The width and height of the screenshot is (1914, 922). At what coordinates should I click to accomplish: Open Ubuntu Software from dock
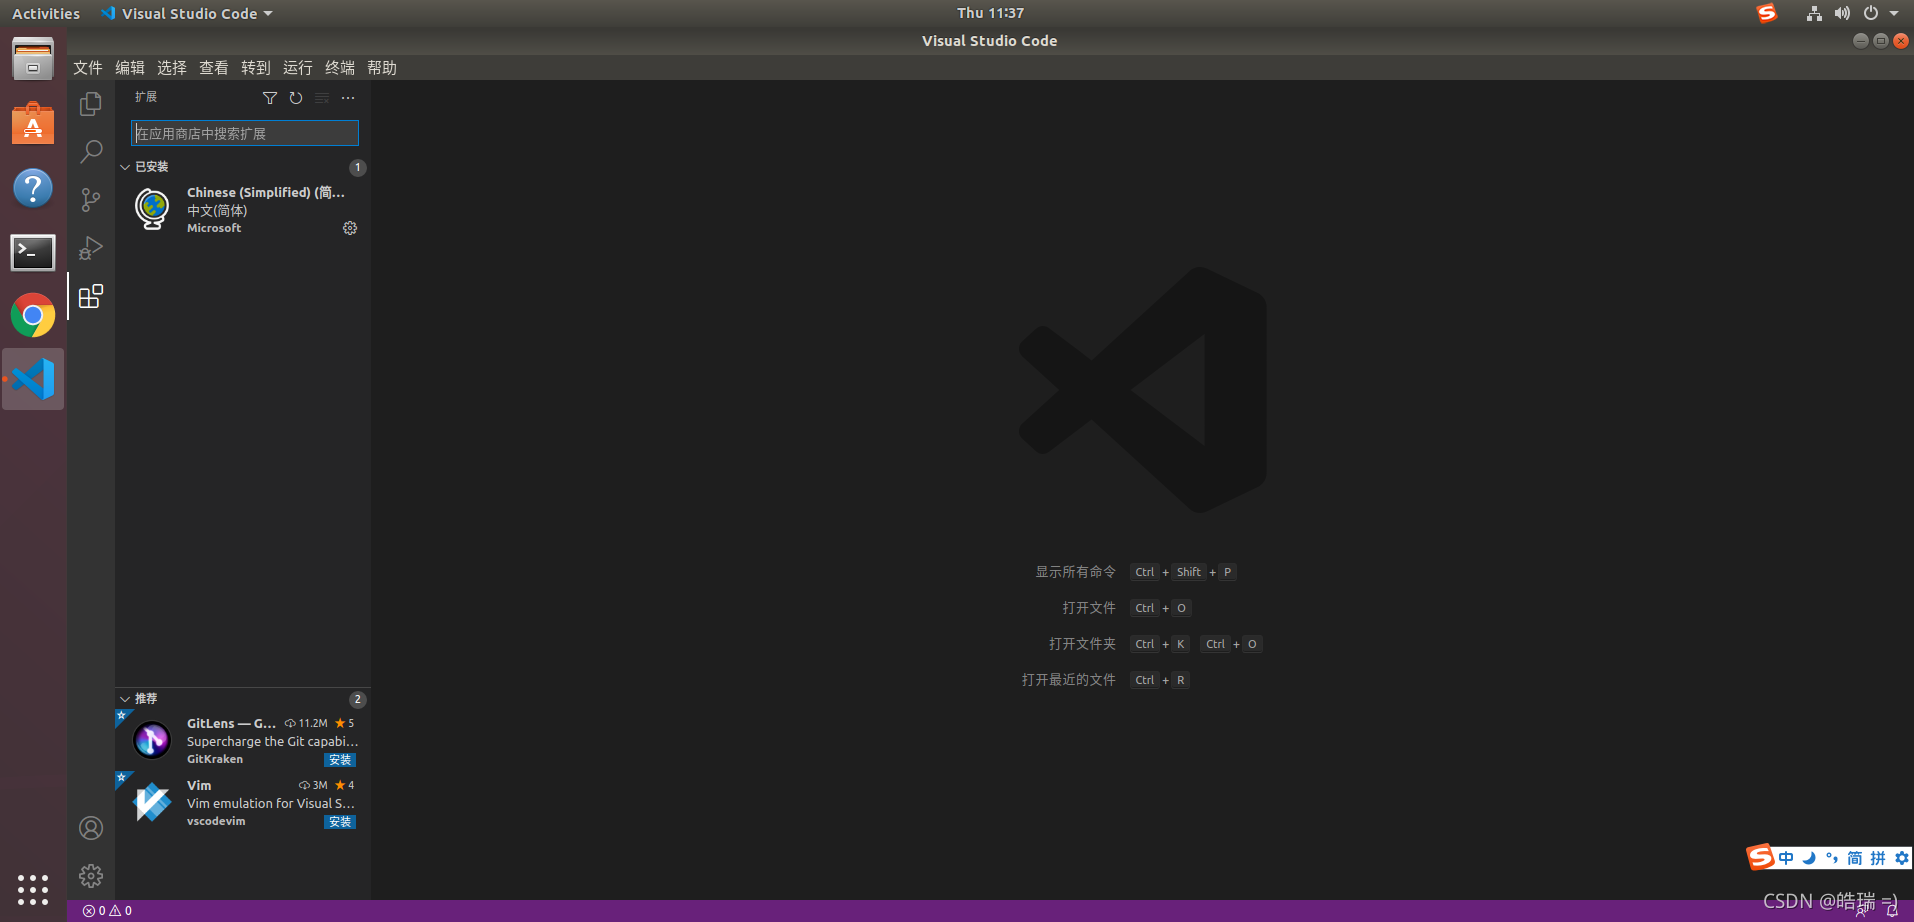coord(33,124)
